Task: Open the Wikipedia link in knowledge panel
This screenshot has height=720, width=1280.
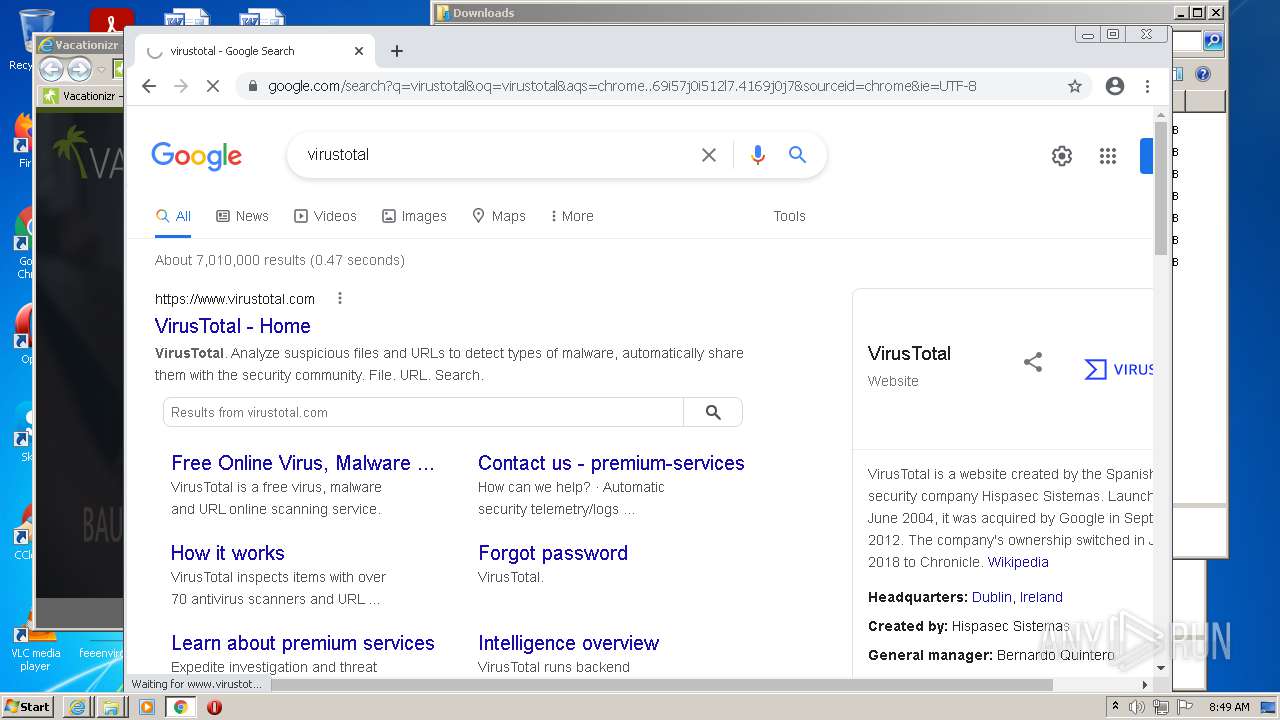Action: (1018, 562)
